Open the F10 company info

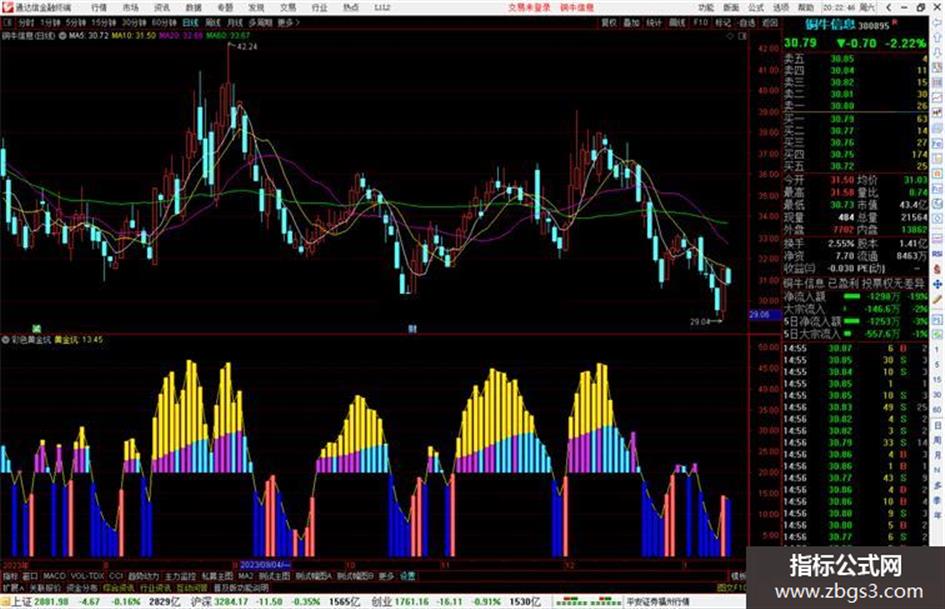[x=700, y=22]
